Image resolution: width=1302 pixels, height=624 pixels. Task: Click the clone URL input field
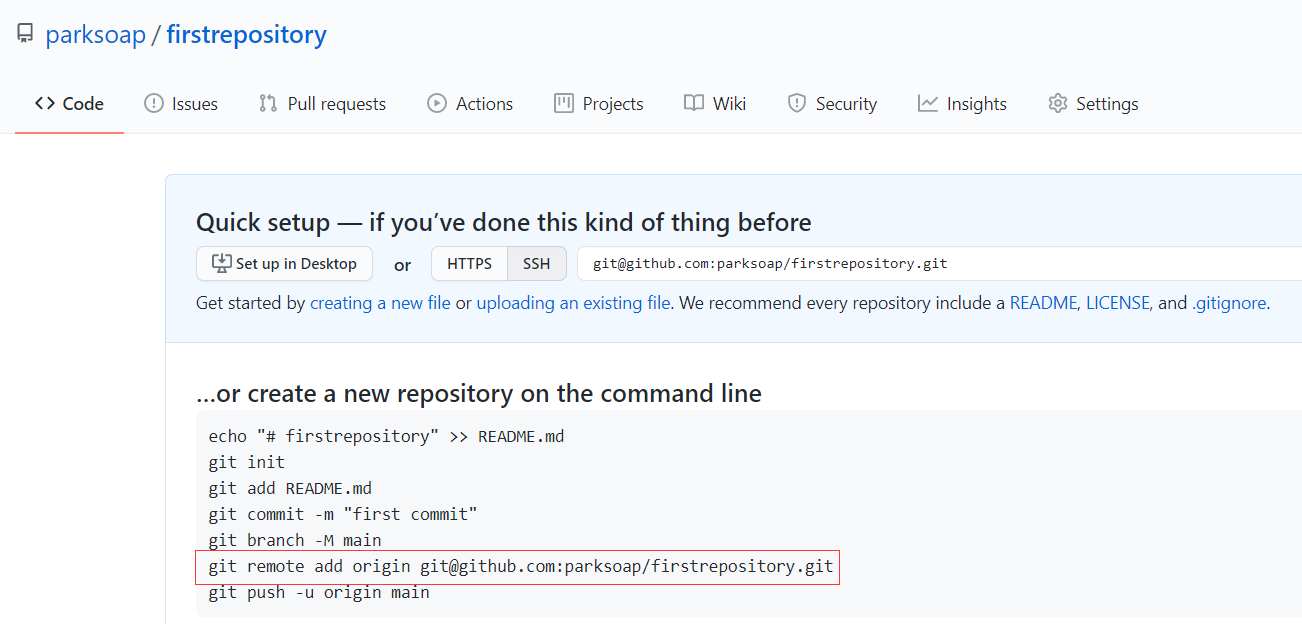pyautogui.click(x=940, y=264)
